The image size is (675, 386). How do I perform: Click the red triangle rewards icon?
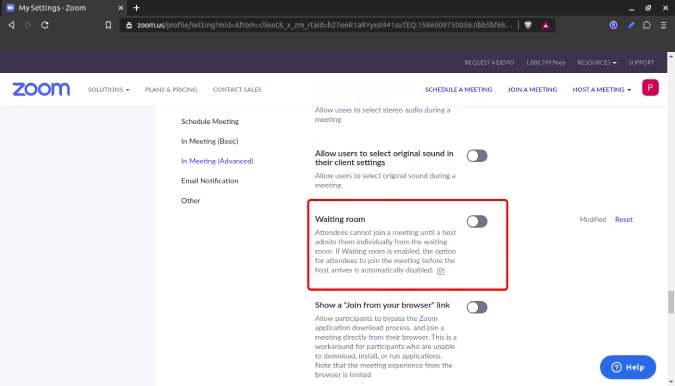(545, 25)
